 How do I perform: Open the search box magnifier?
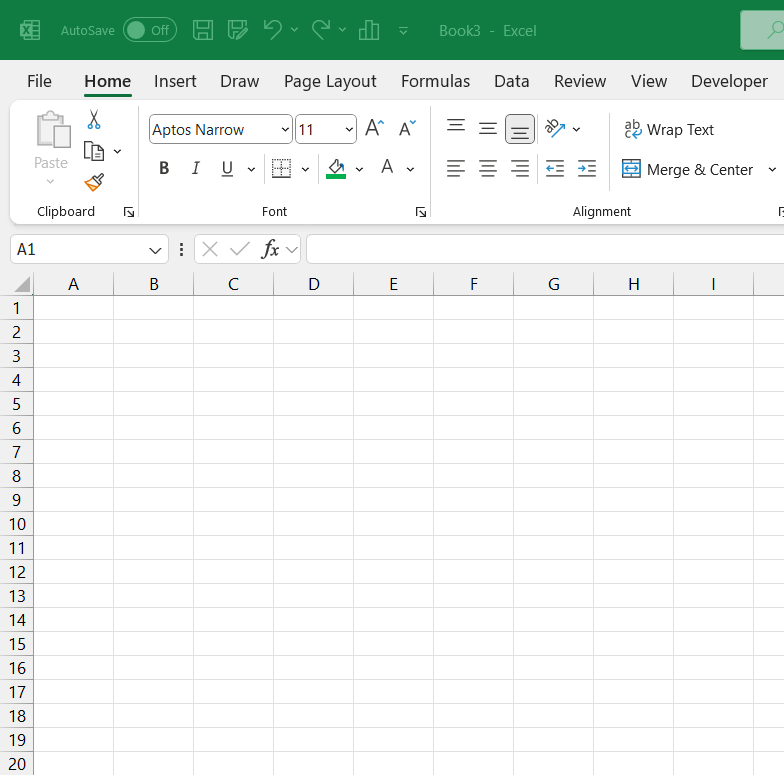(x=776, y=30)
